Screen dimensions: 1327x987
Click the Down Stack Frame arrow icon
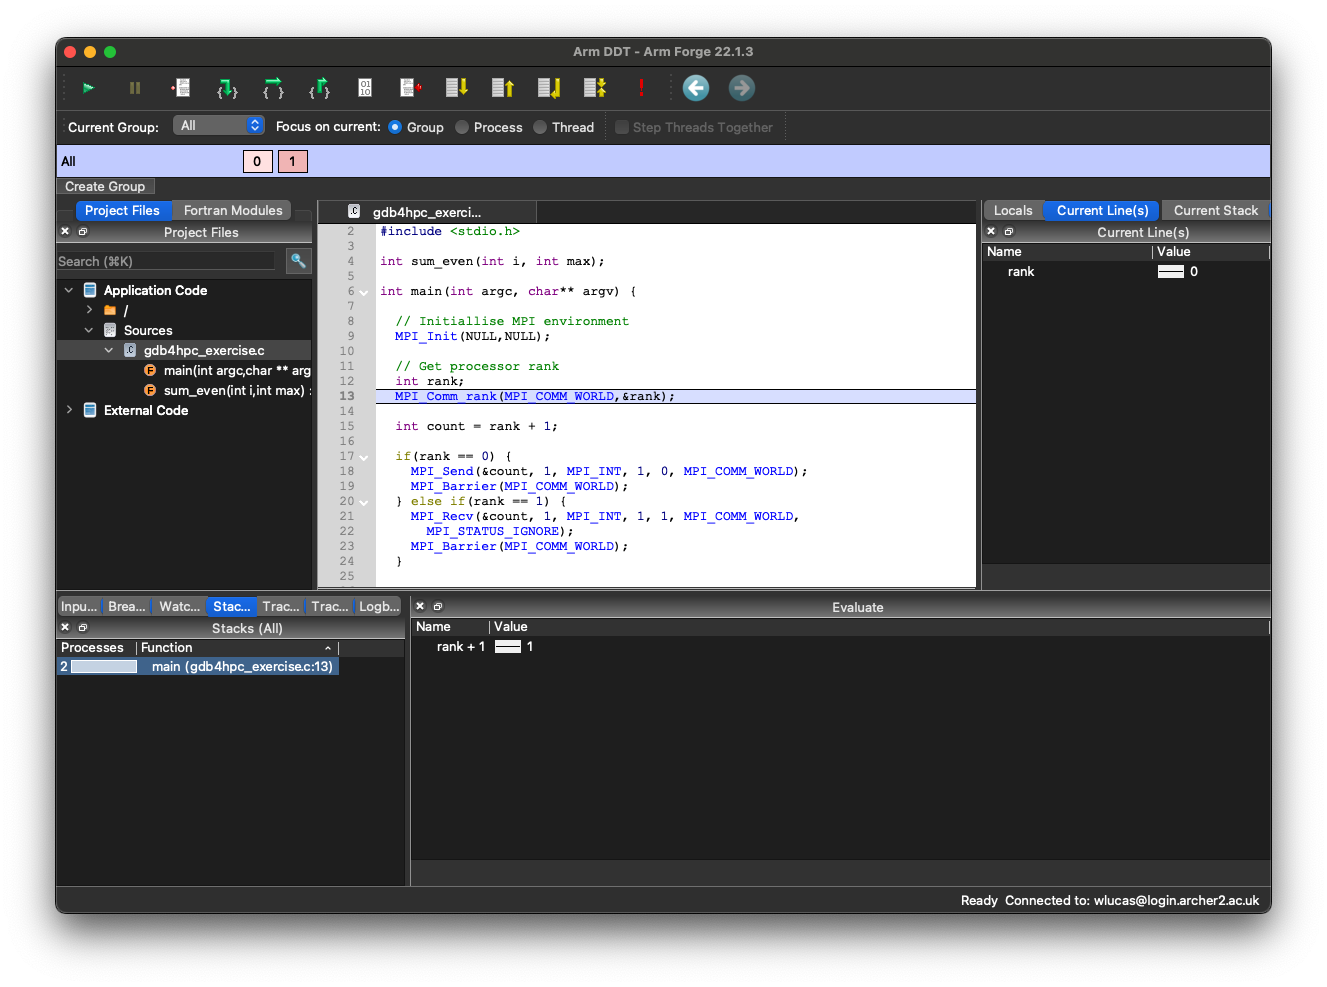(456, 88)
